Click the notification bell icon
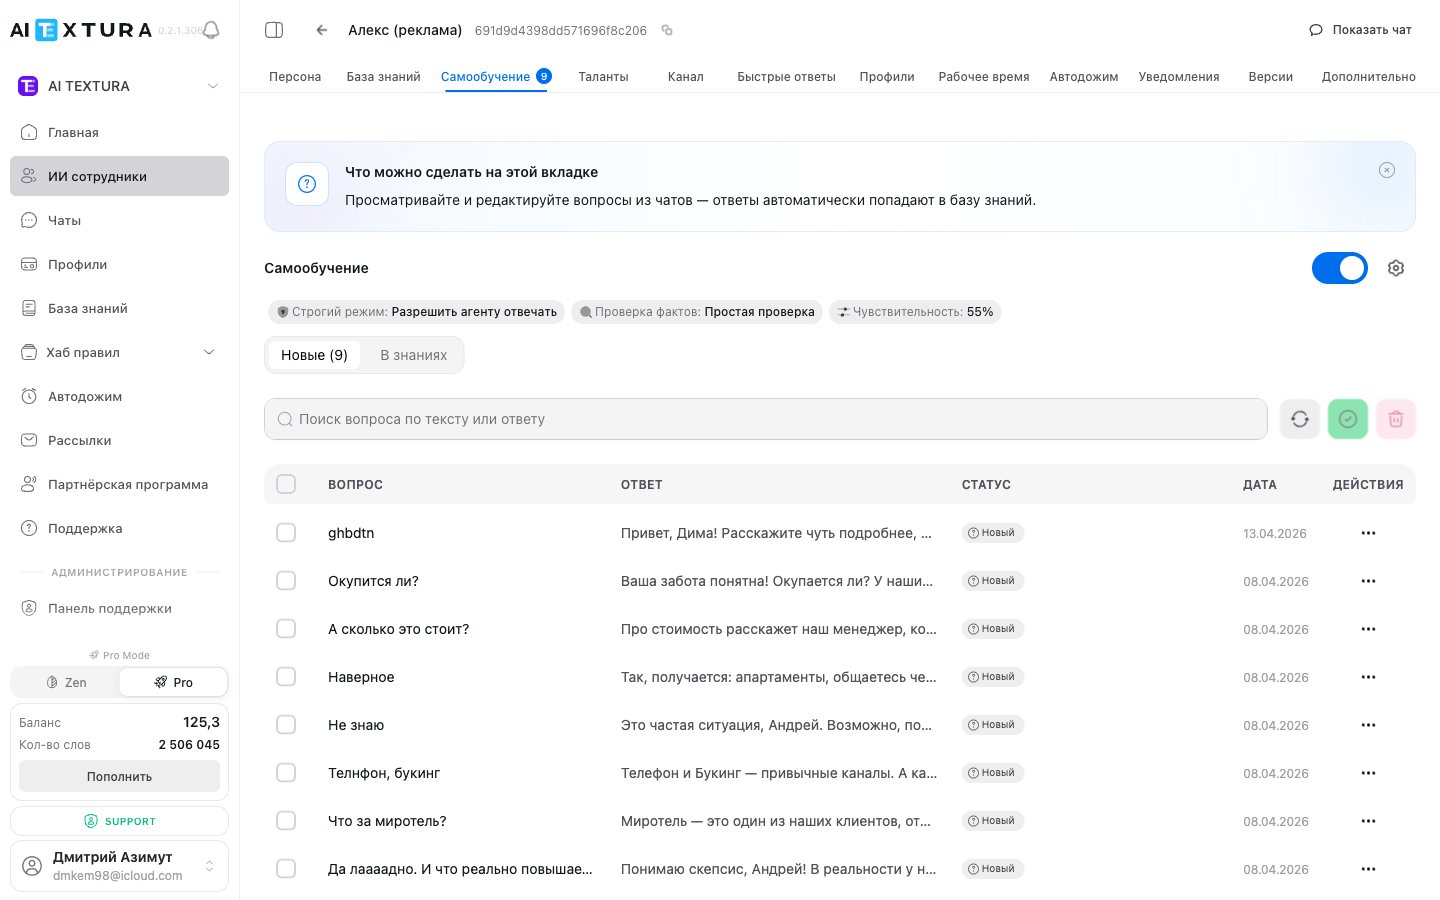This screenshot has width=1440, height=900. coord(211,30)
